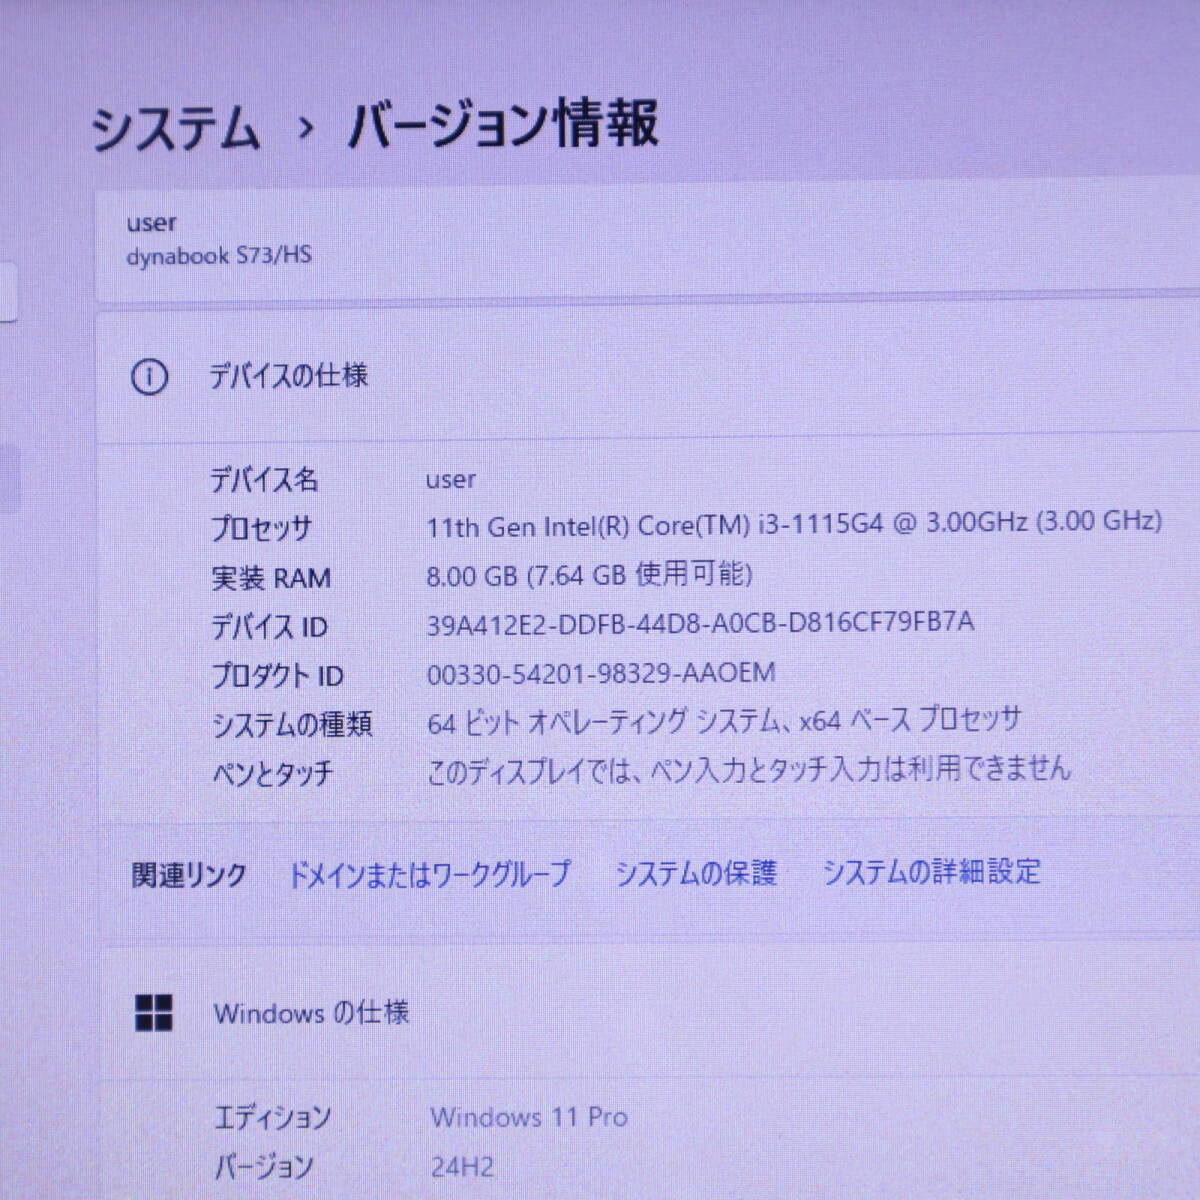Click the システムの種類 label
The width and height of the screenshot is (1200, 1200).
[292, 724]
